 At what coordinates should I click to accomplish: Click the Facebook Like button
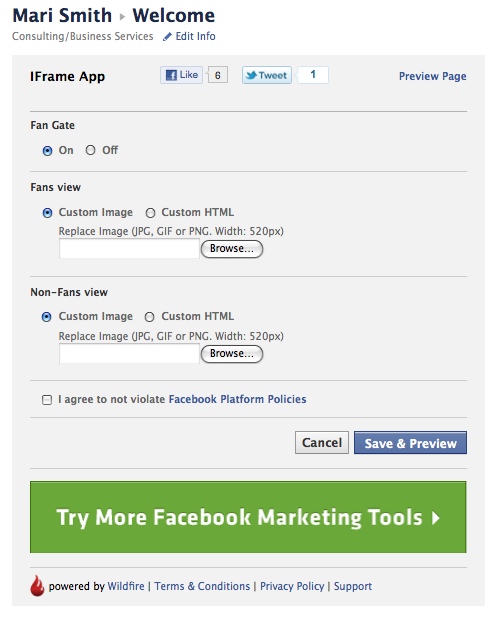pos(181,75)
